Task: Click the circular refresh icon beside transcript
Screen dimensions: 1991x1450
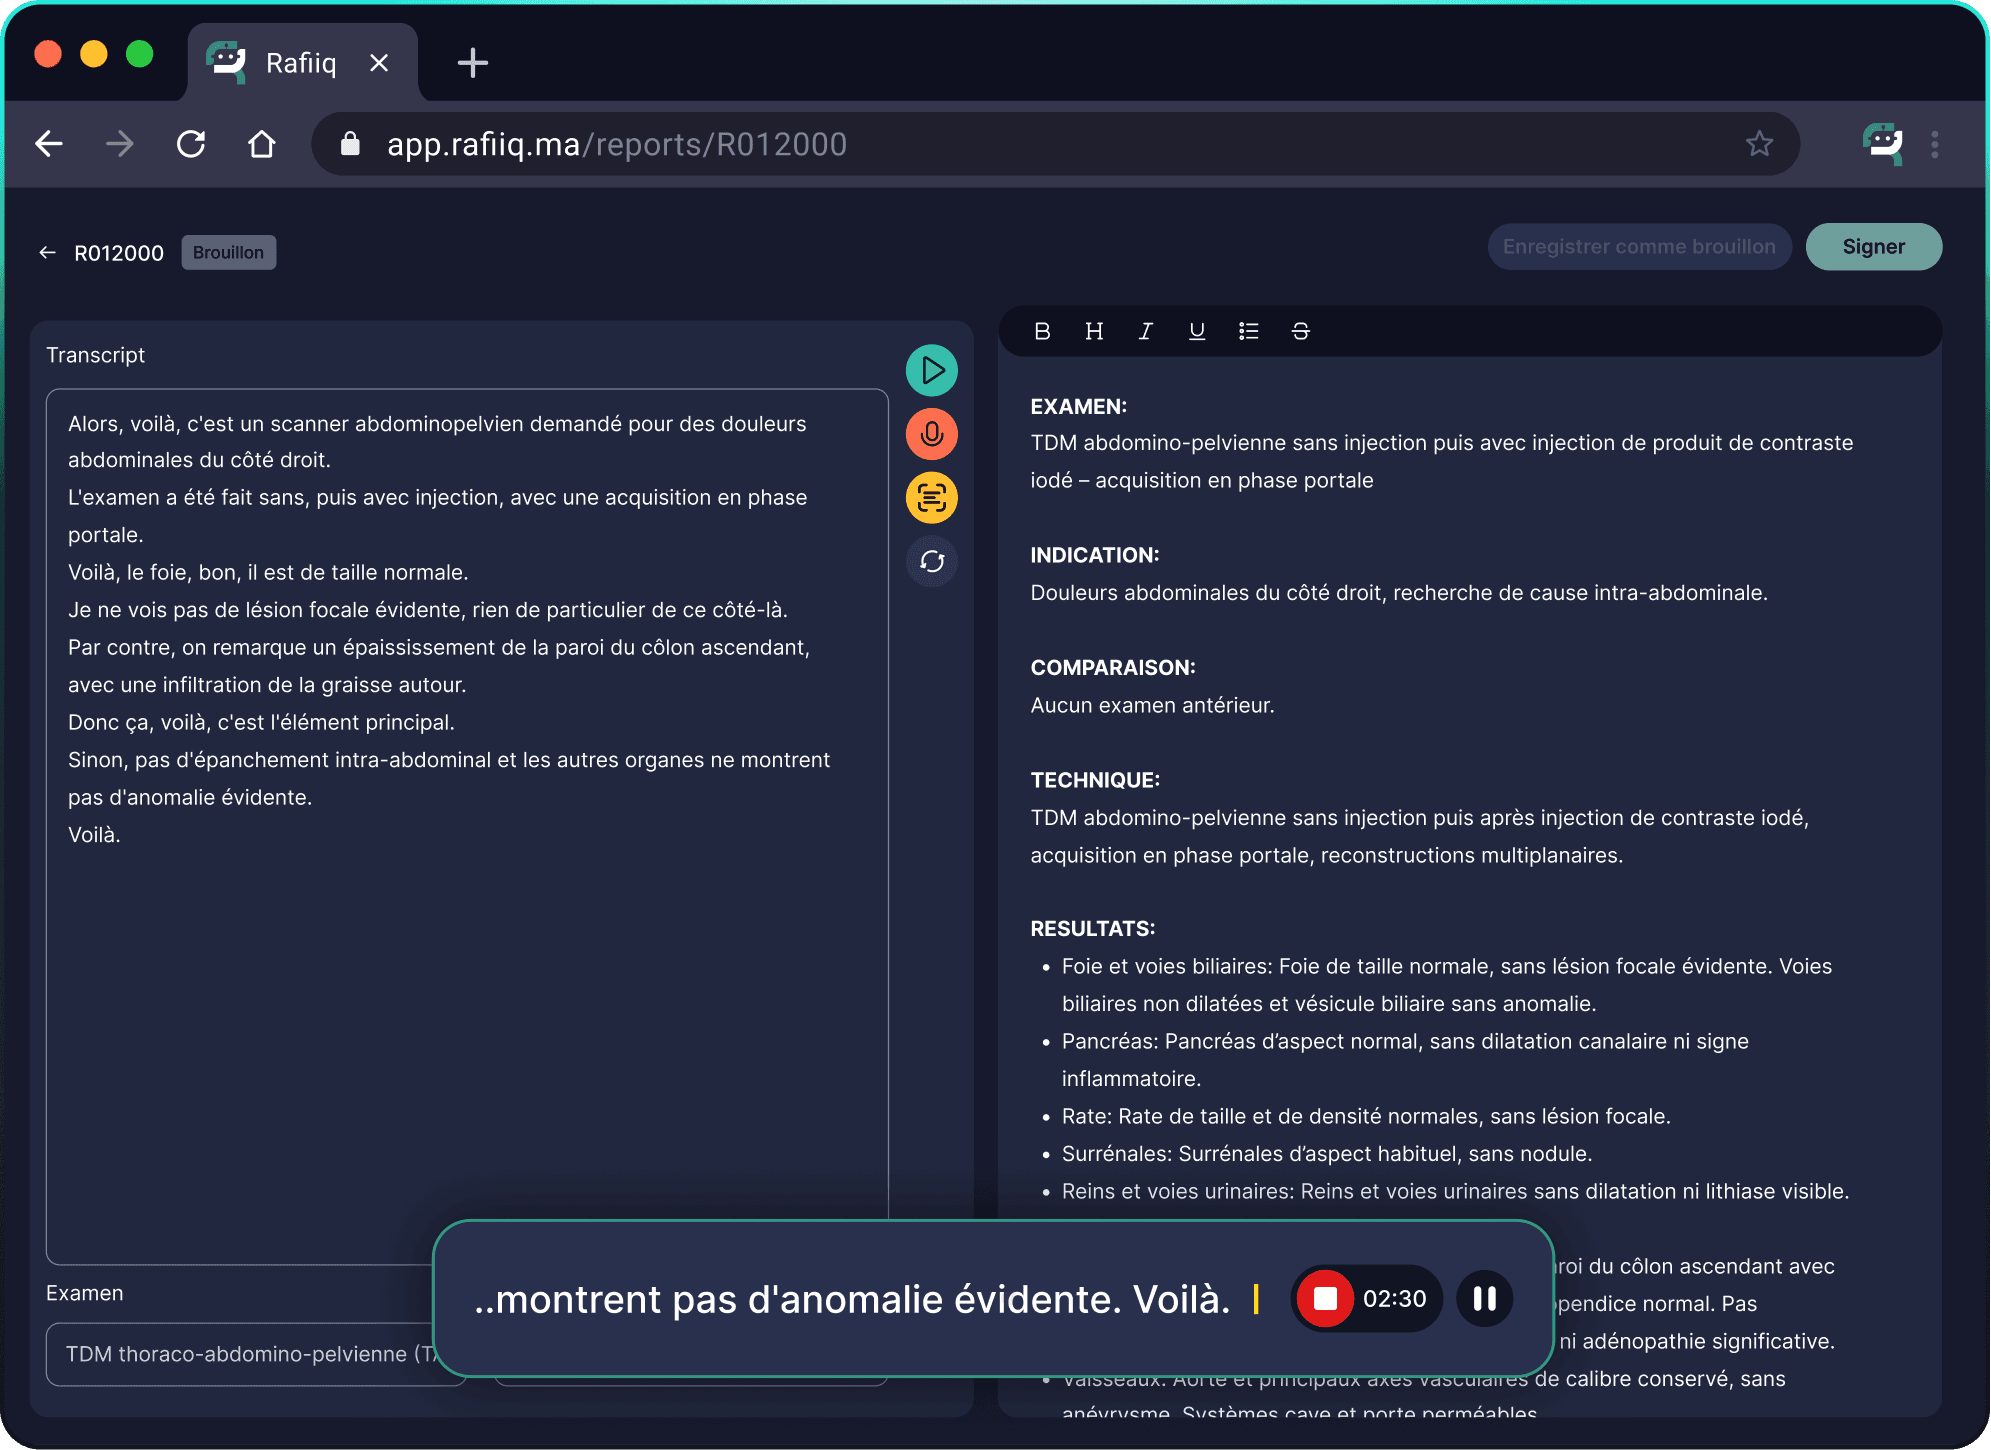Action: point(931,562)
